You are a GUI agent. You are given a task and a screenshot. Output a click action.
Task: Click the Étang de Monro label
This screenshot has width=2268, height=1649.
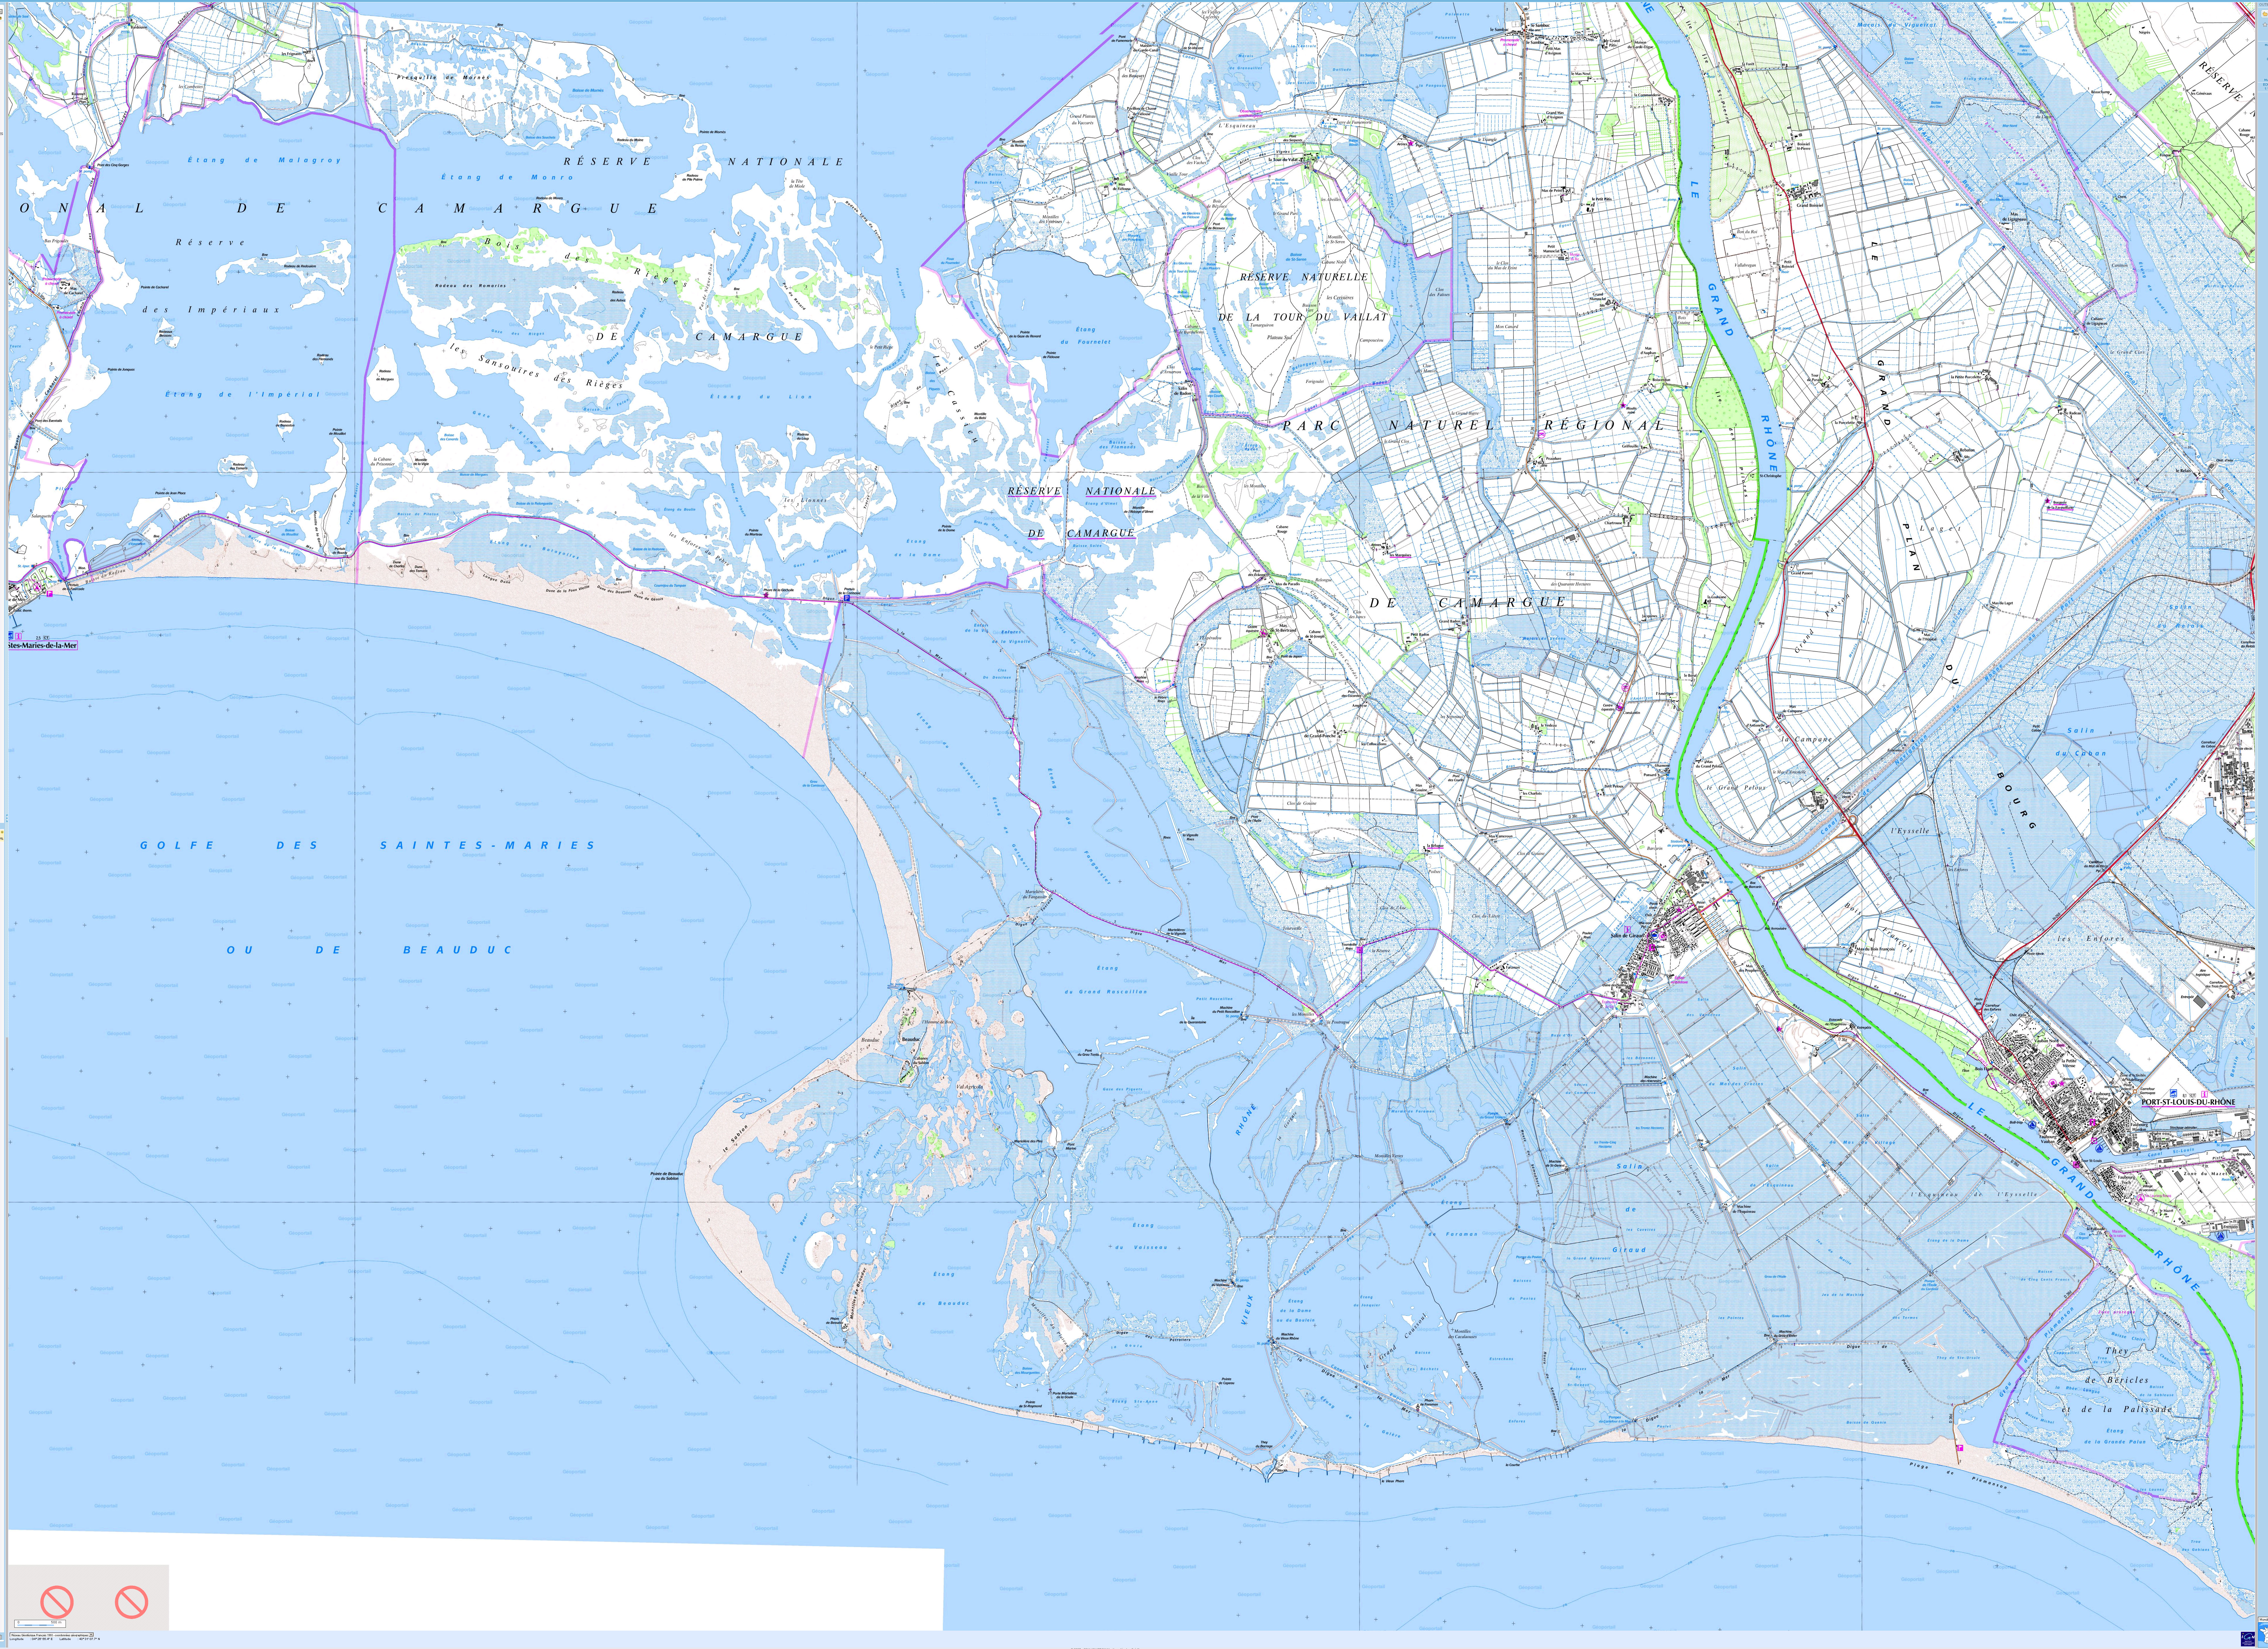508,177
